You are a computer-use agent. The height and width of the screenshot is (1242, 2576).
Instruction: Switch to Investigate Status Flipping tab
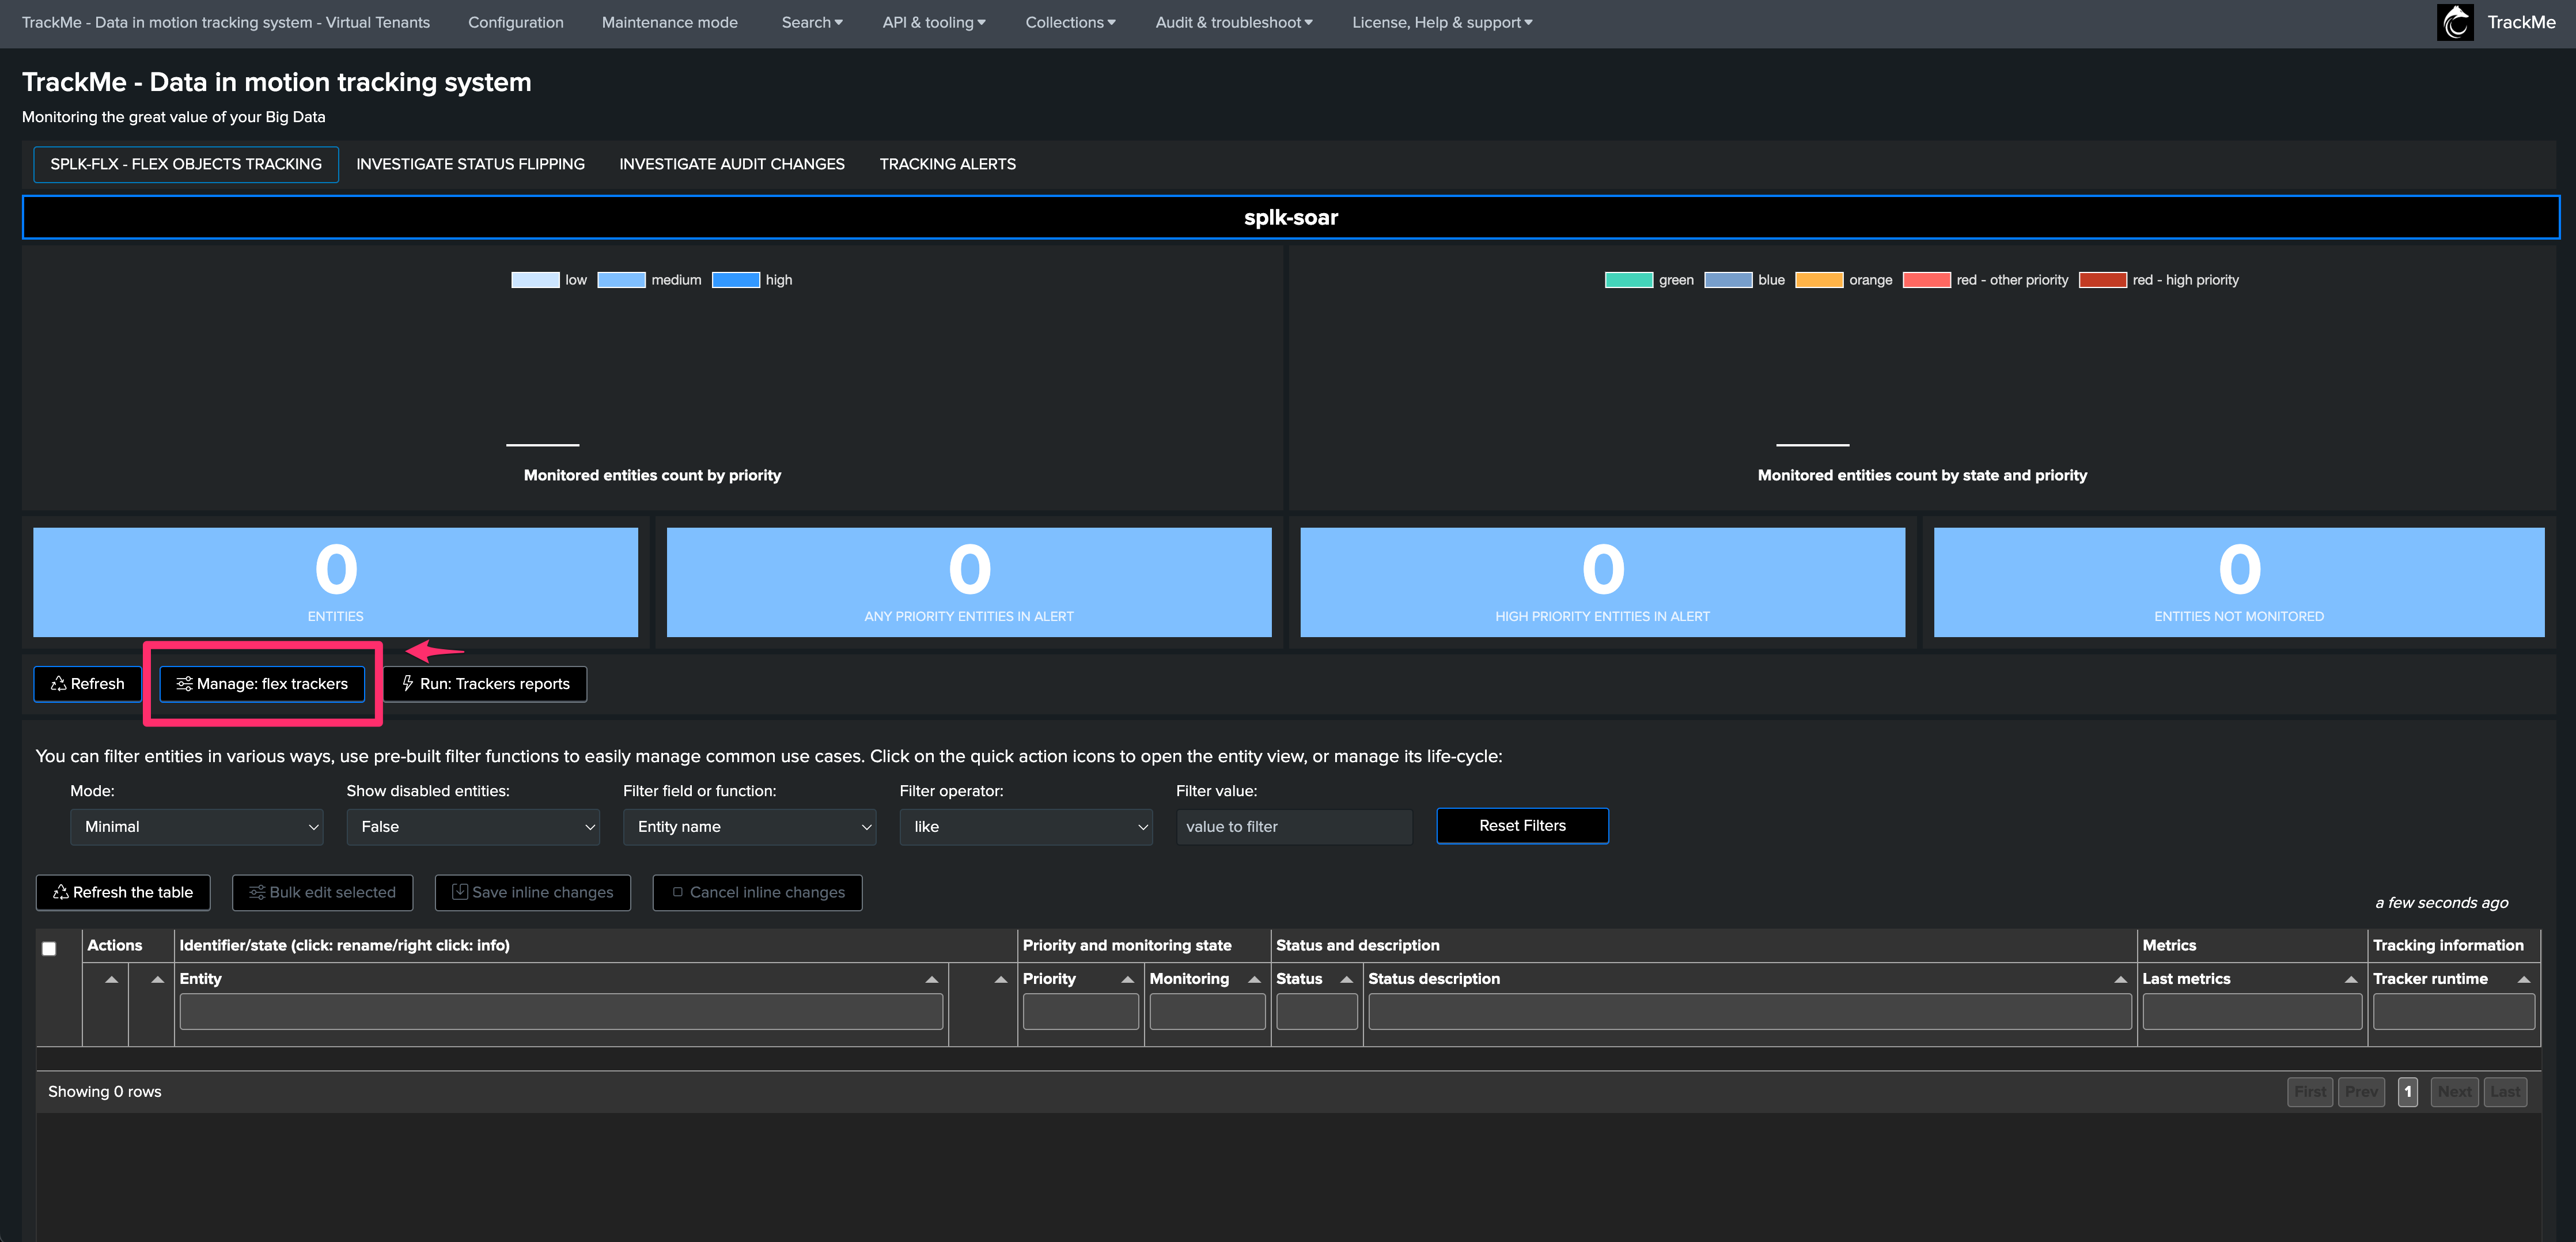pos(470,164)
